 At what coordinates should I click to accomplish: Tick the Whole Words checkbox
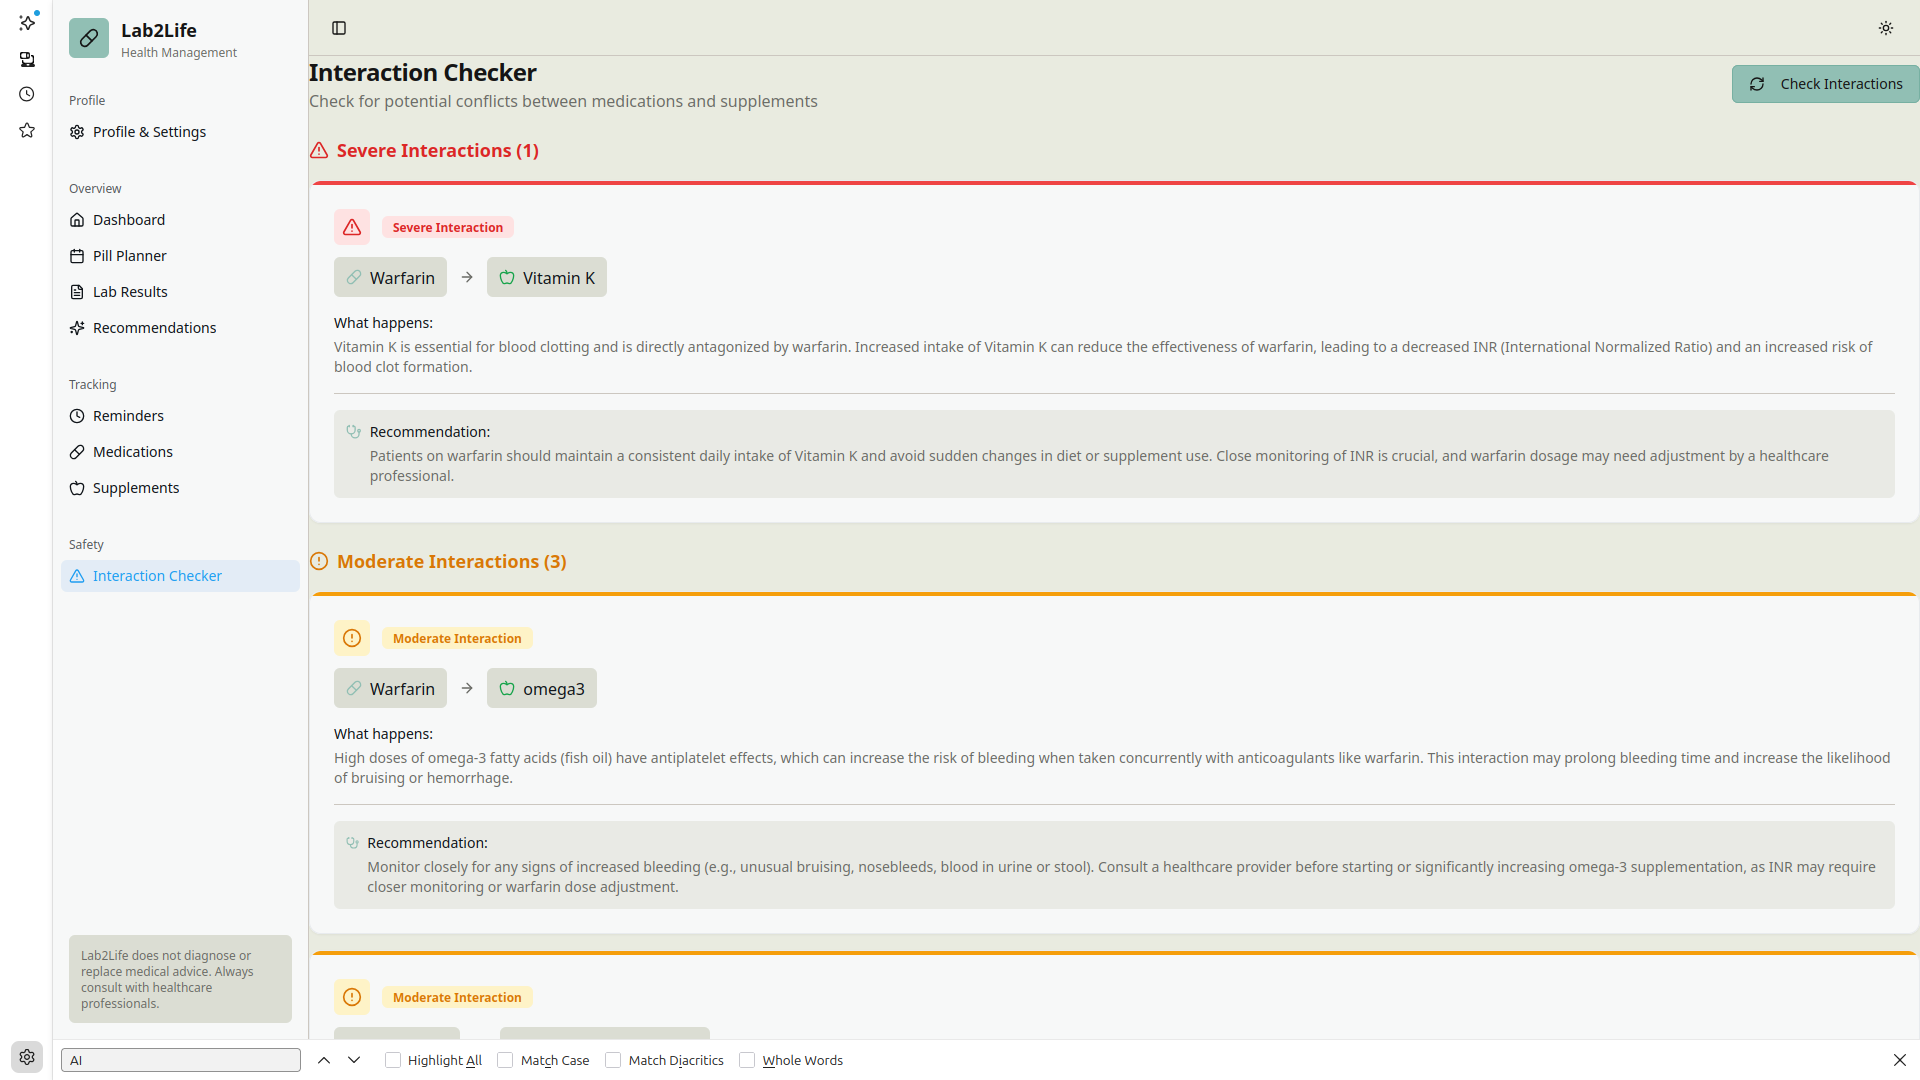tap(747, 1060)
